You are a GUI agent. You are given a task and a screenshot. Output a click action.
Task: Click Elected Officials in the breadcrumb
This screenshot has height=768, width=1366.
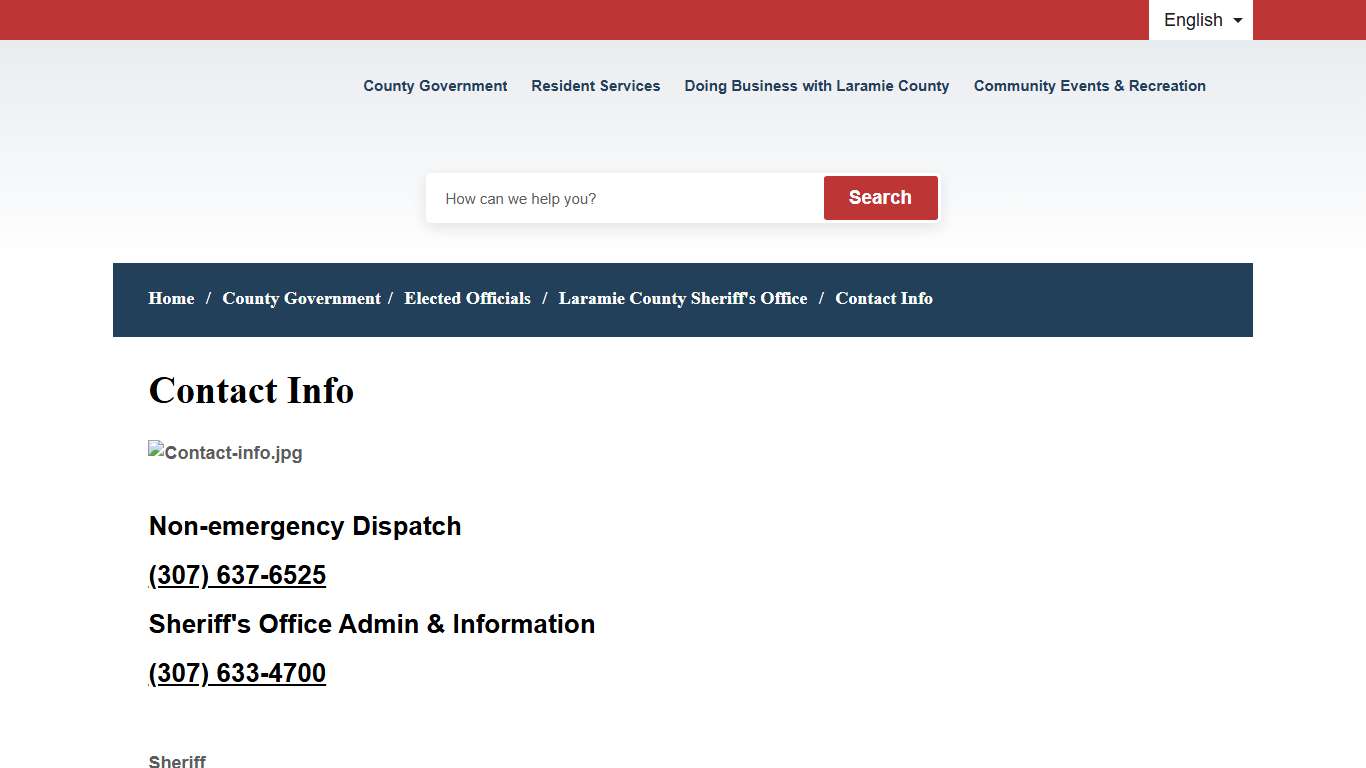pos(467,298)
